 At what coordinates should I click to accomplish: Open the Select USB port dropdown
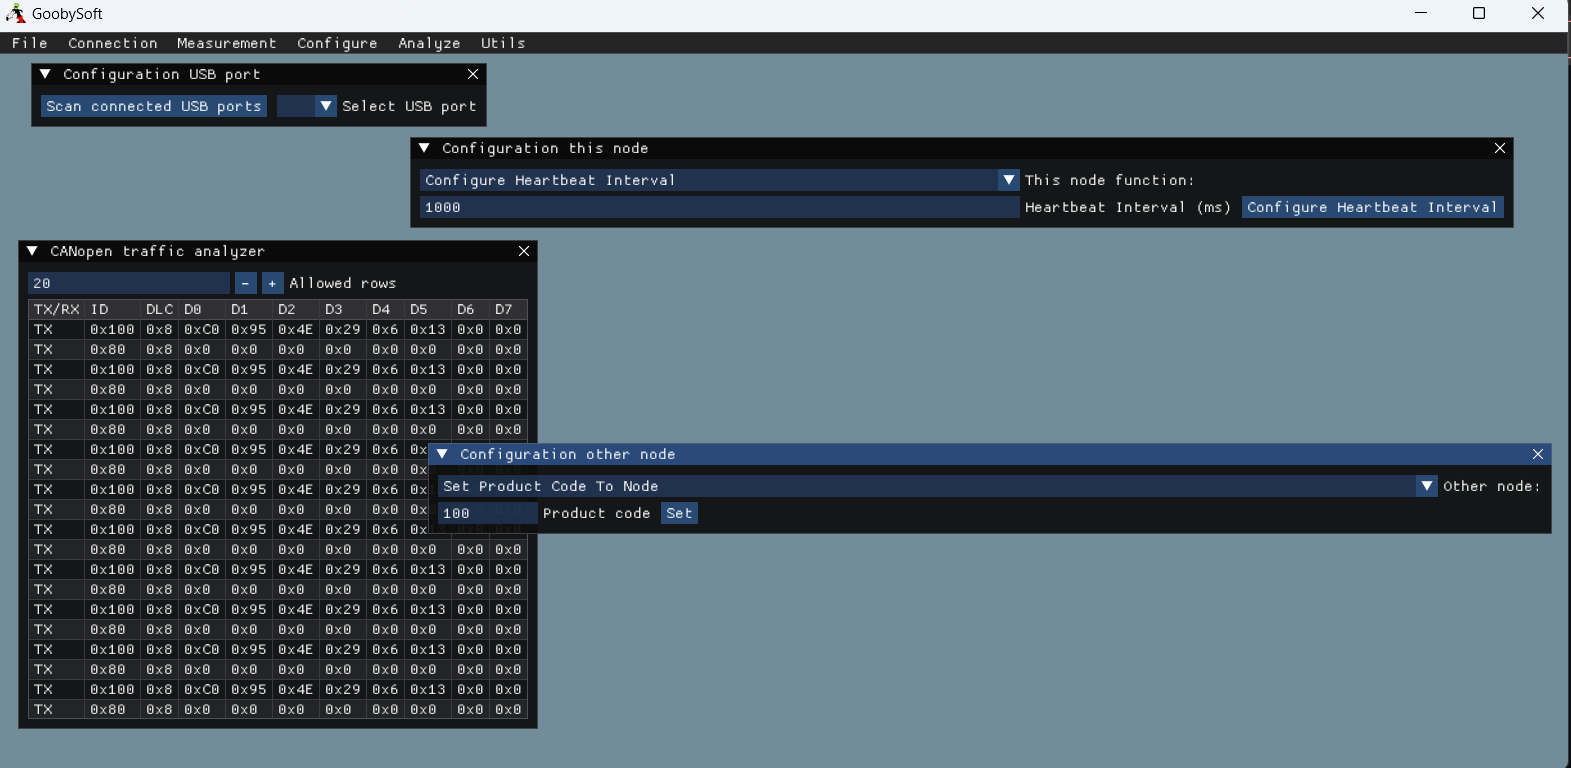[306, 106]
